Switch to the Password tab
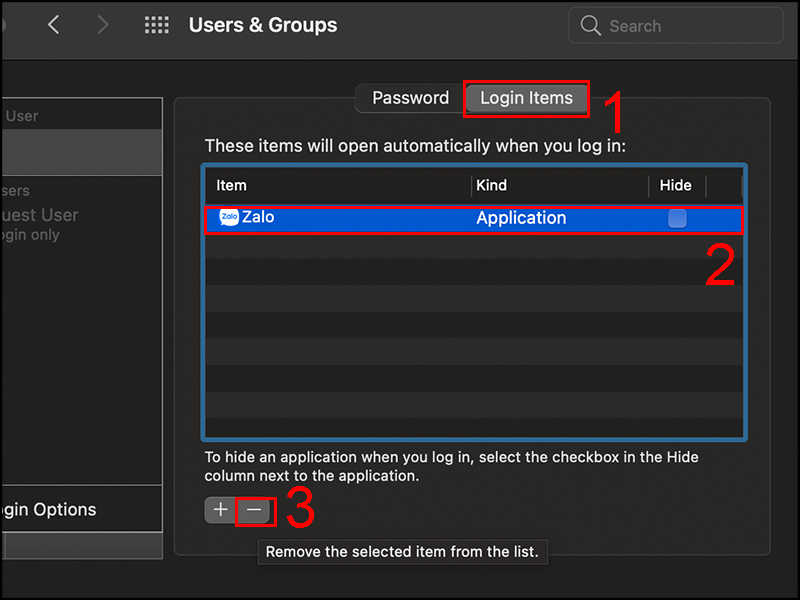Viewport: 800px width, 600px height. (x=410, y=98)
